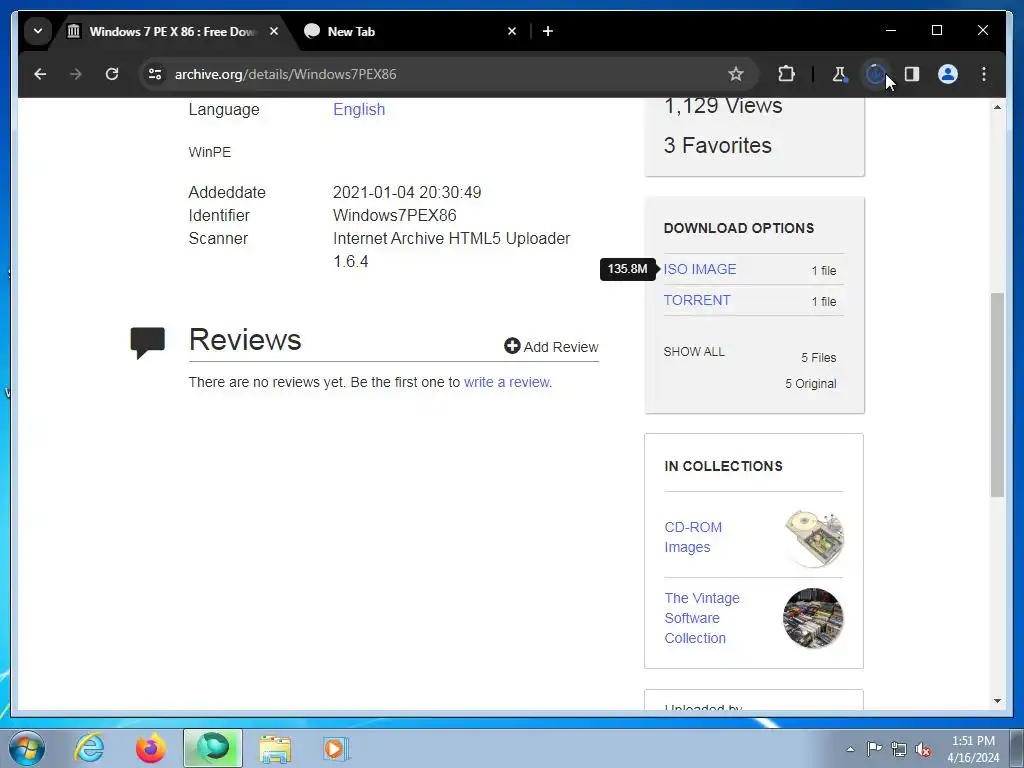Open Action Center flag icon
Viewport: 1024px width, 768px height.
point(874,748)
